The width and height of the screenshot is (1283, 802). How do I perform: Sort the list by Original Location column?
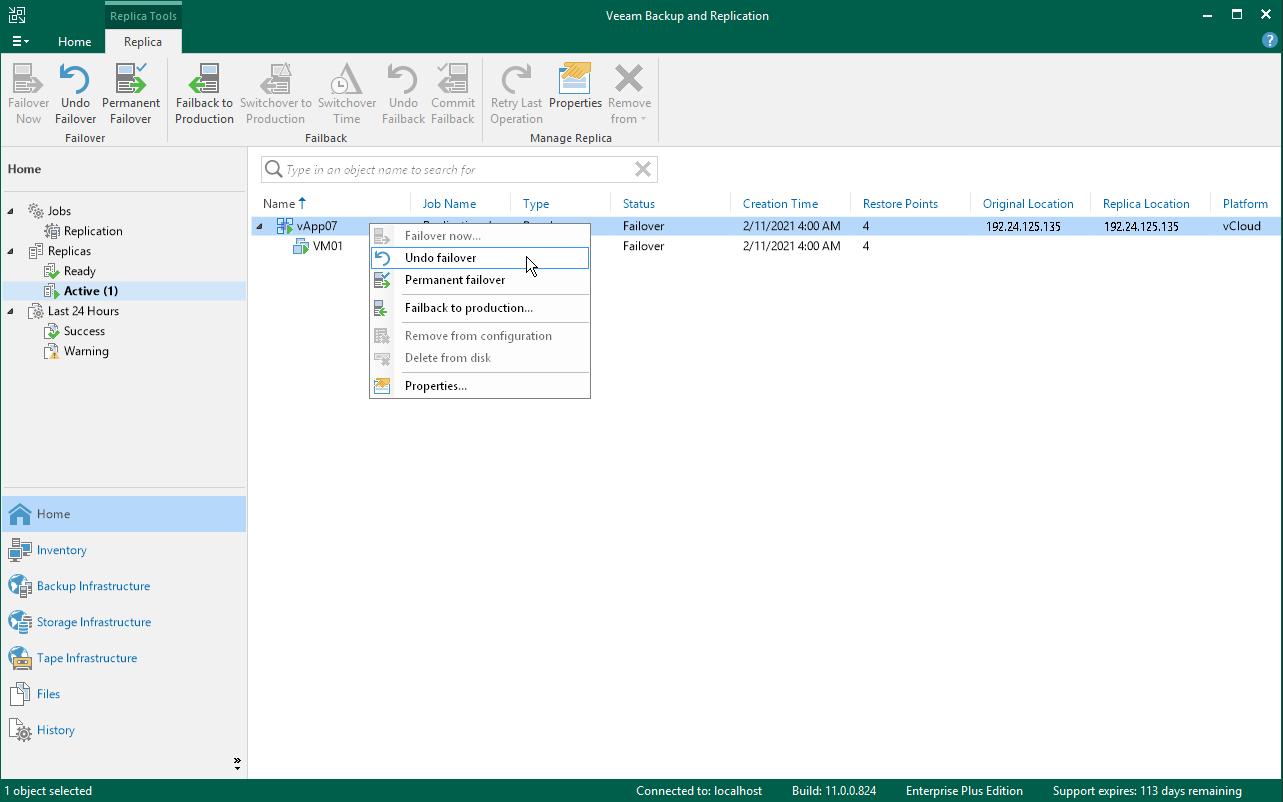(1030, 204)
